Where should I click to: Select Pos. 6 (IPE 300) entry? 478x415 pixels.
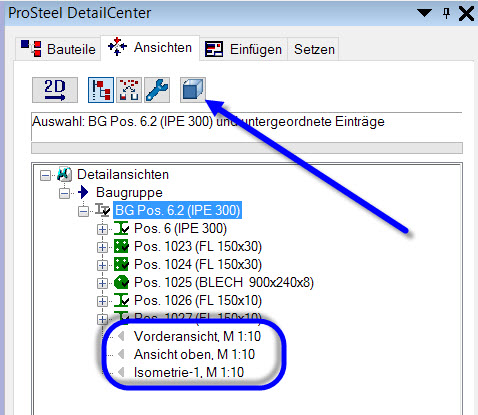(x=180, y=228)
